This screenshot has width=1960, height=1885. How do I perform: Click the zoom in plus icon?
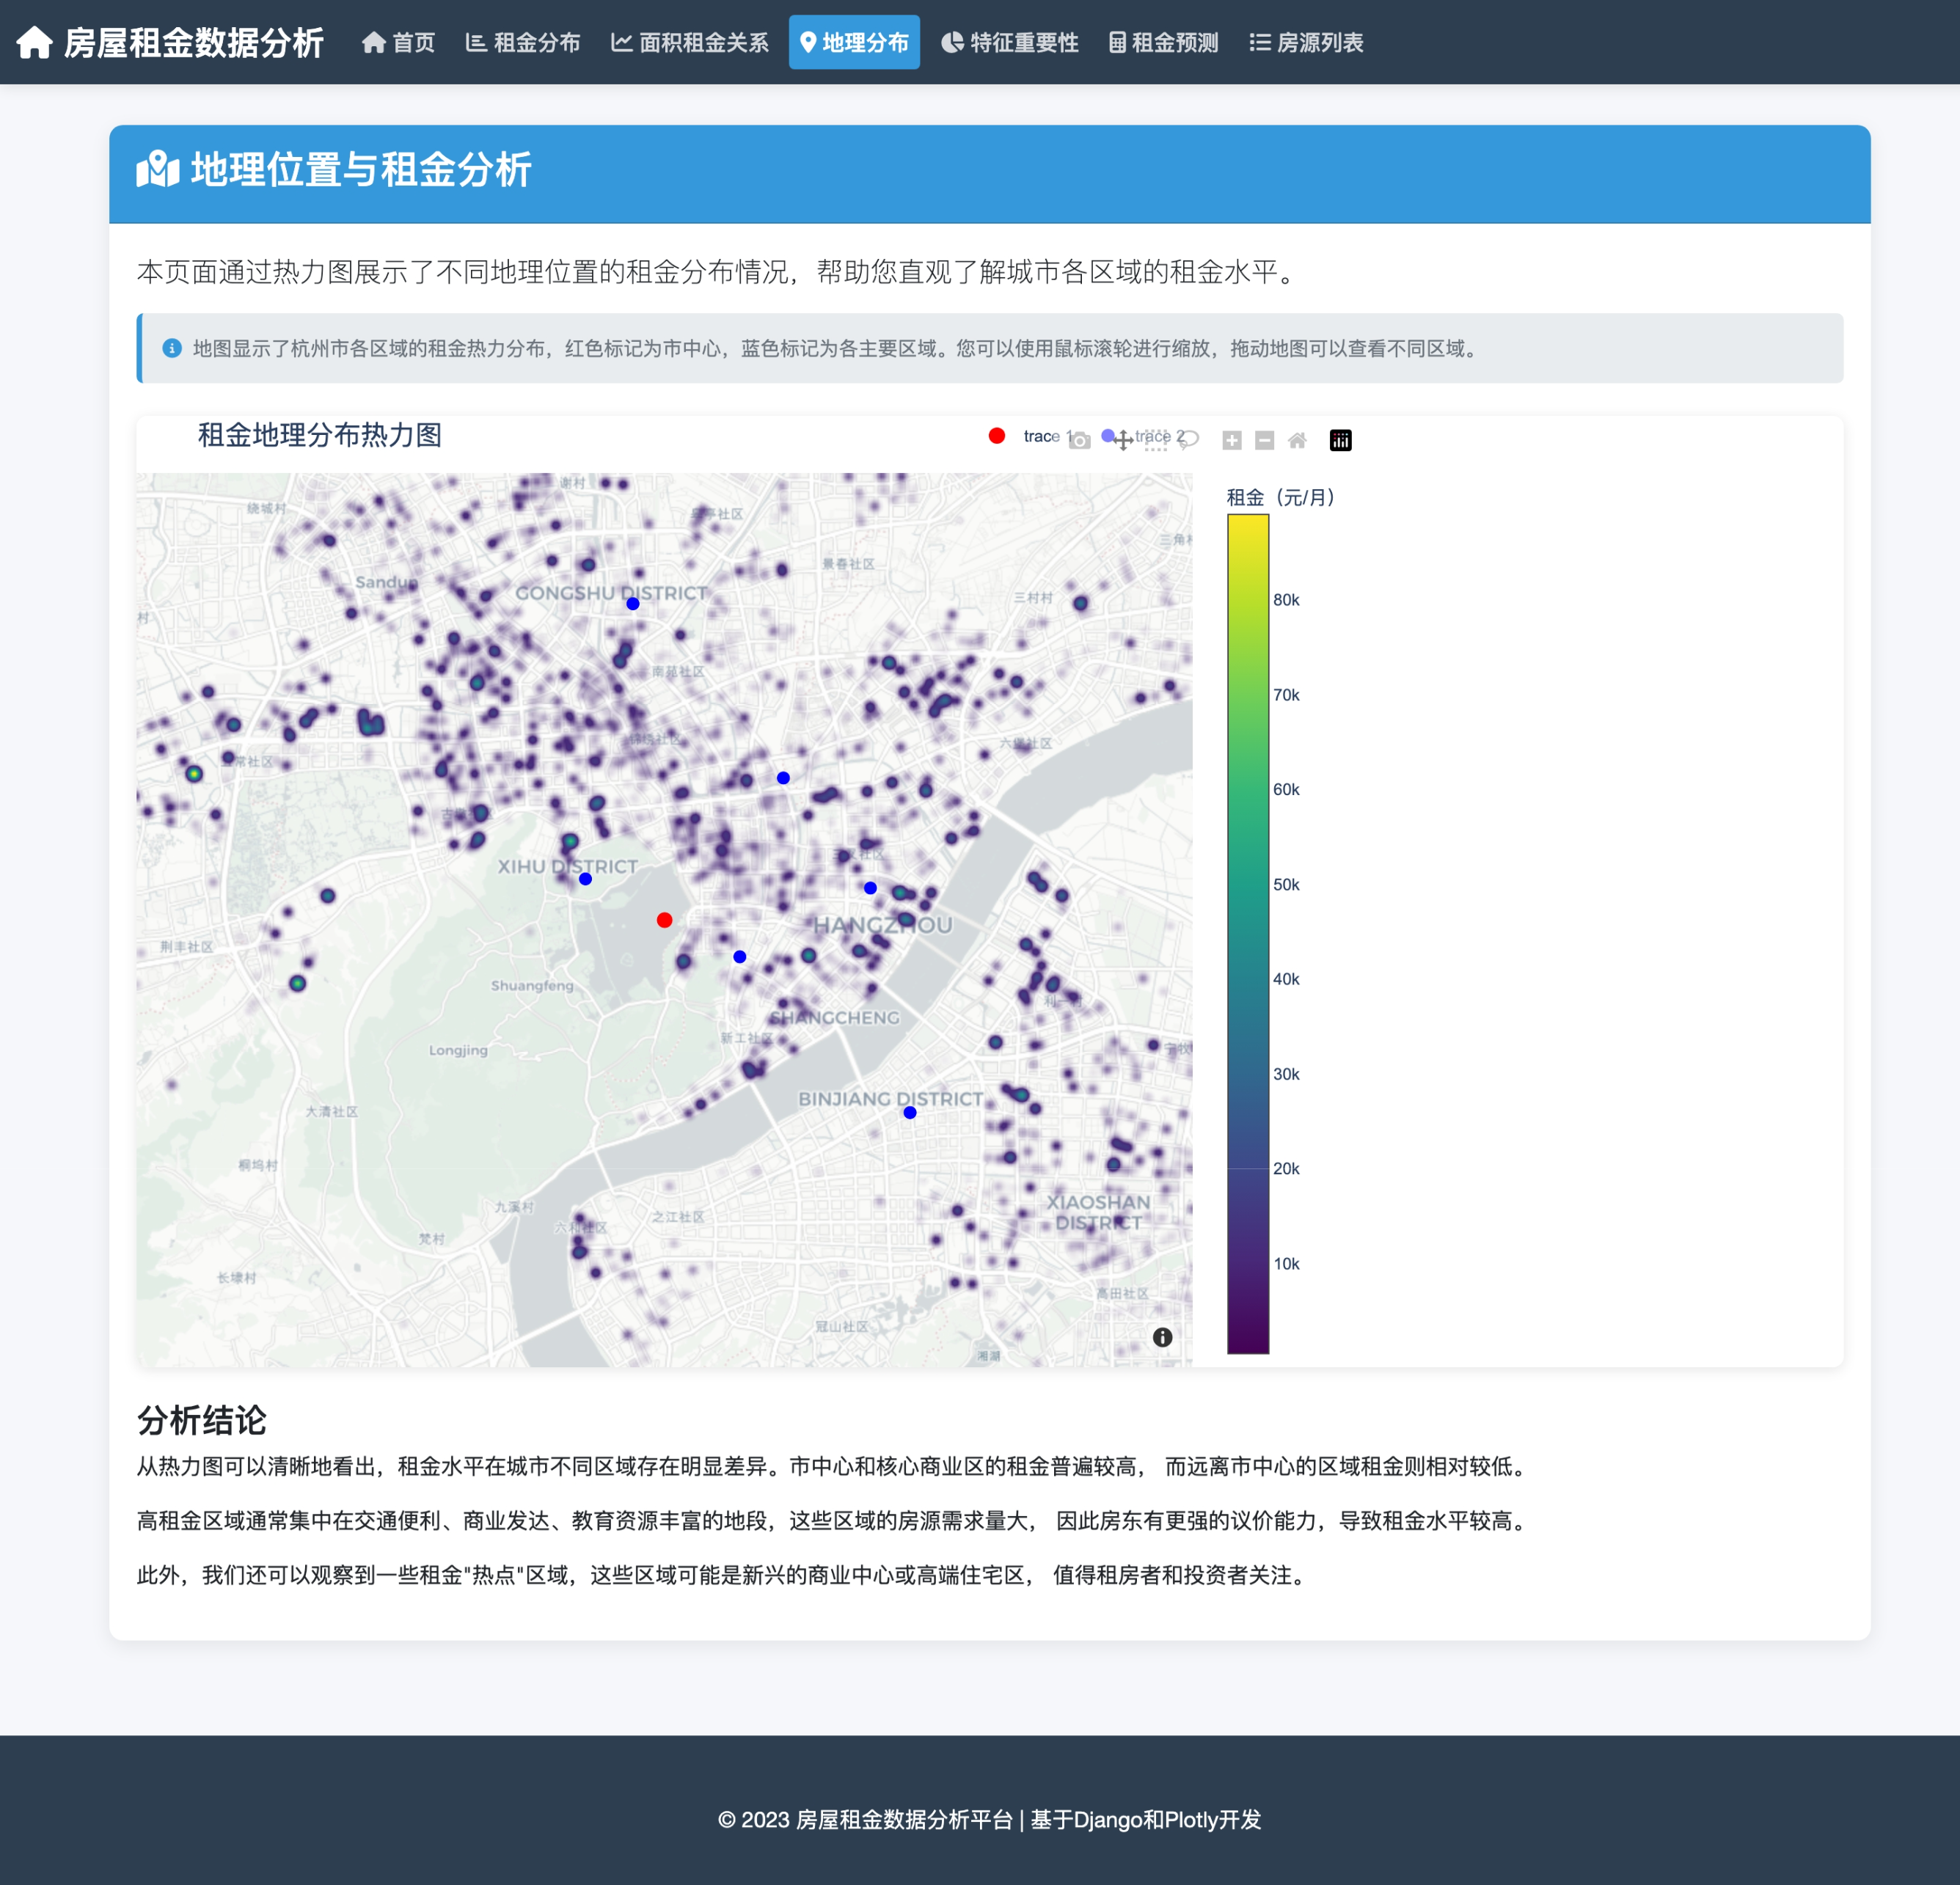pos(1232,440)
